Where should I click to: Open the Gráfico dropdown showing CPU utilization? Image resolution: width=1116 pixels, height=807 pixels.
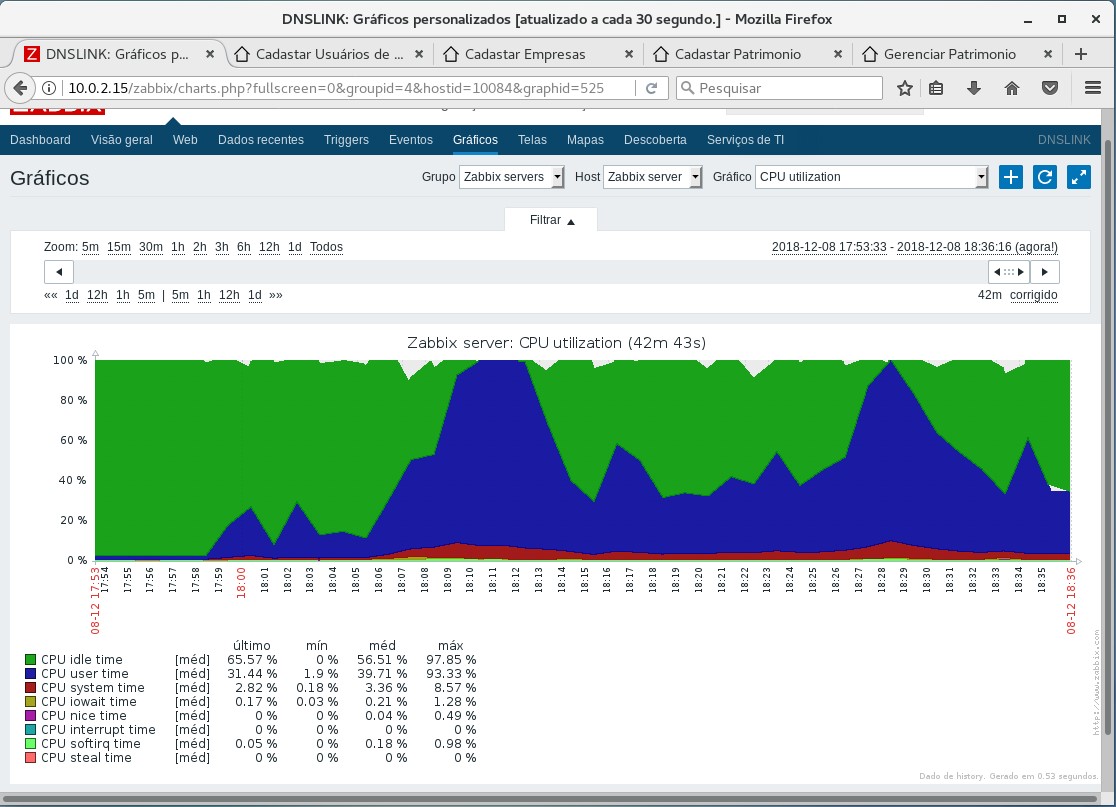coord(872,177)
